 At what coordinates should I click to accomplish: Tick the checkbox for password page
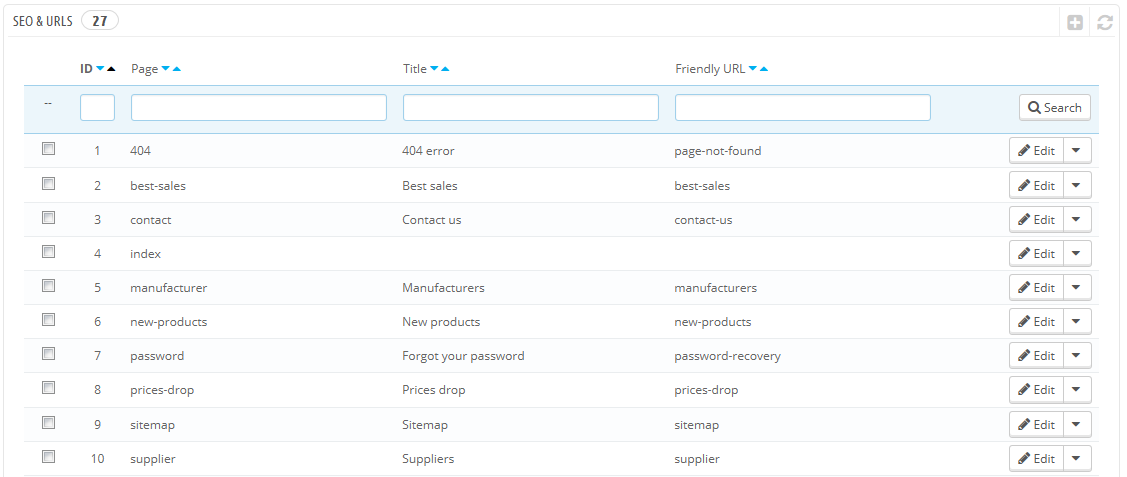point(48,353)
